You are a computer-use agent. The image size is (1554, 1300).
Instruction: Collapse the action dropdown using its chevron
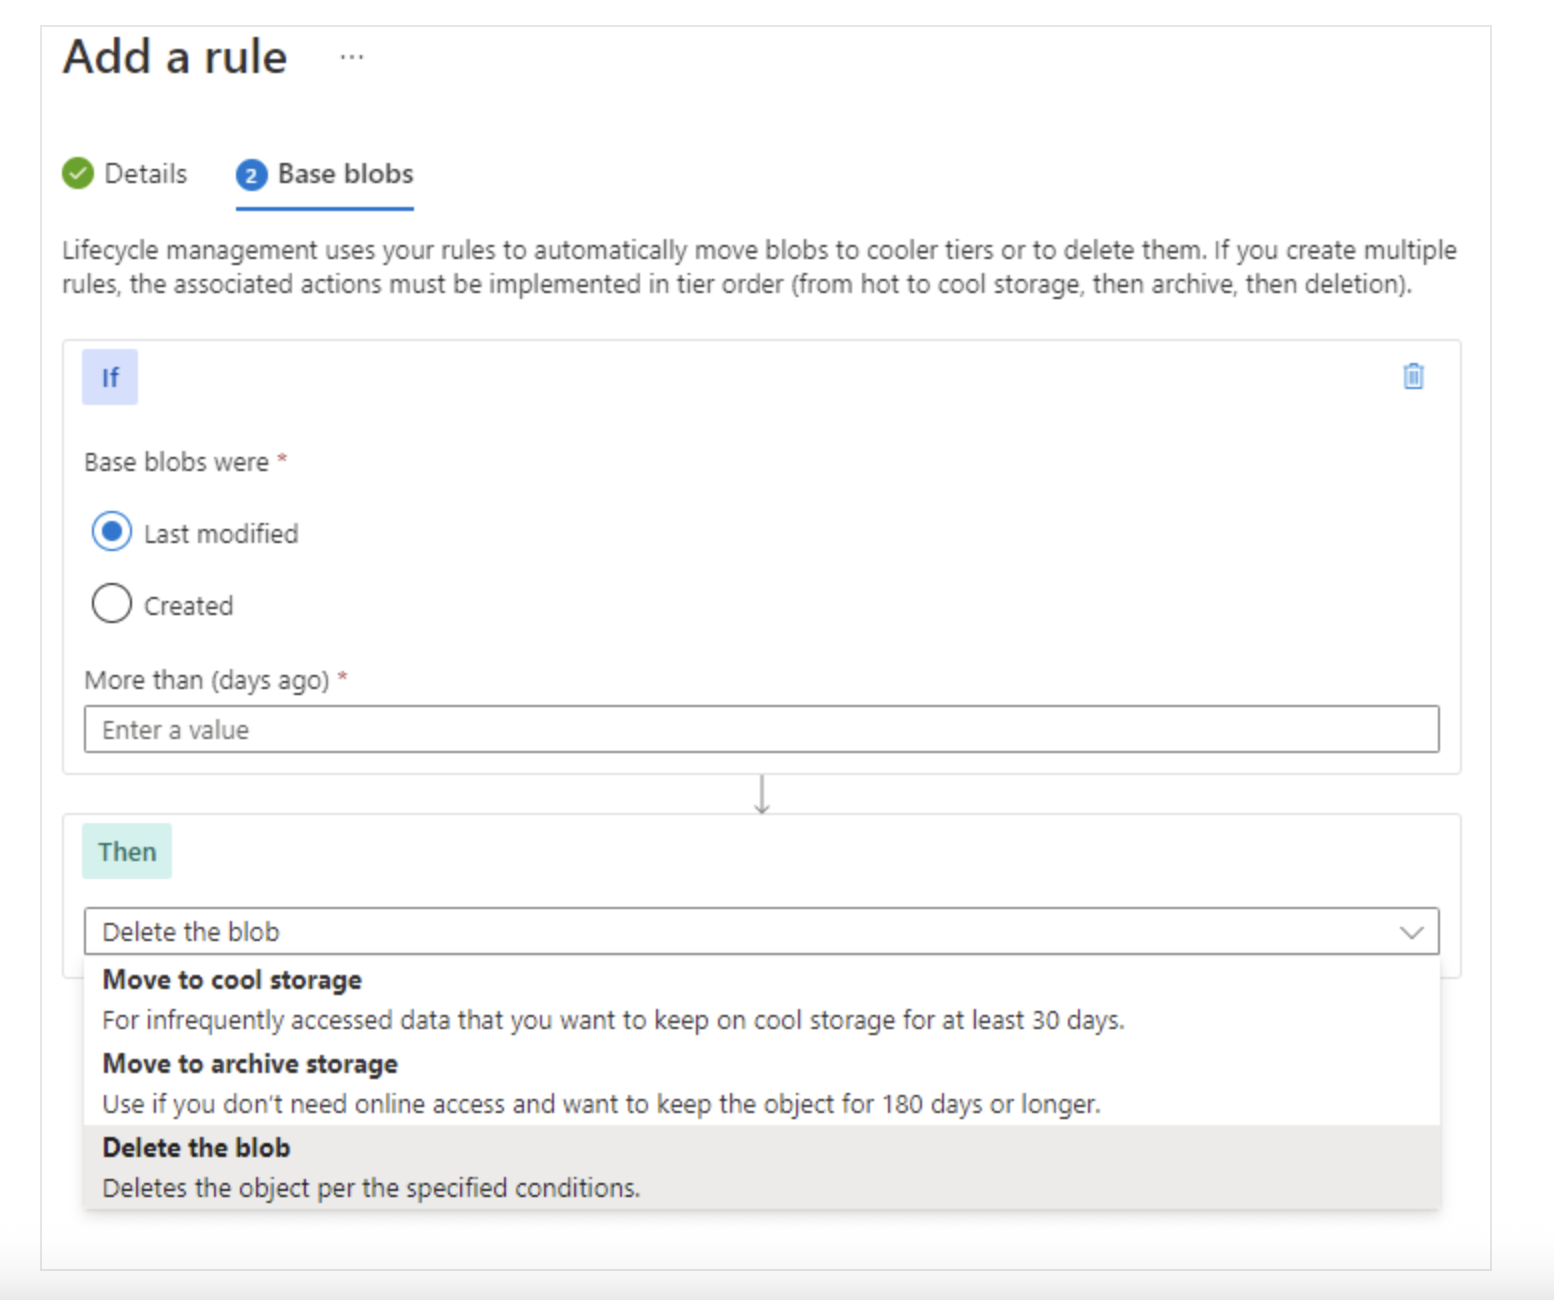(1411, 932)
